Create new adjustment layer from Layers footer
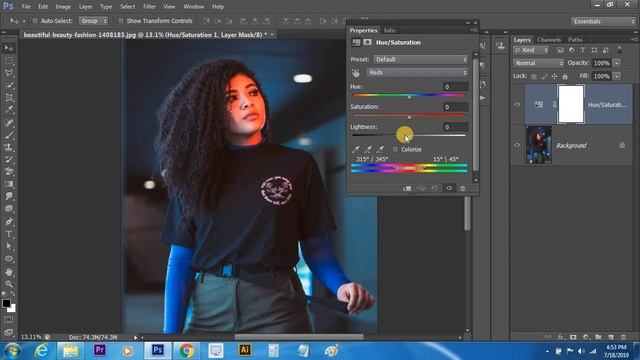 coord(586,337)
